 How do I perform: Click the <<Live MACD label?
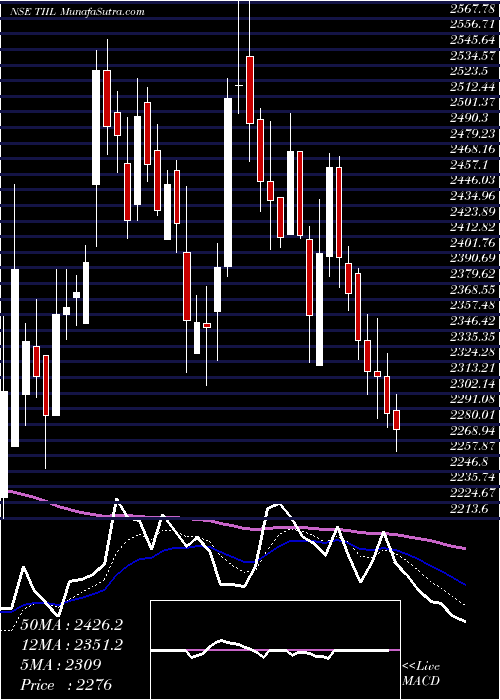(421, 674)
